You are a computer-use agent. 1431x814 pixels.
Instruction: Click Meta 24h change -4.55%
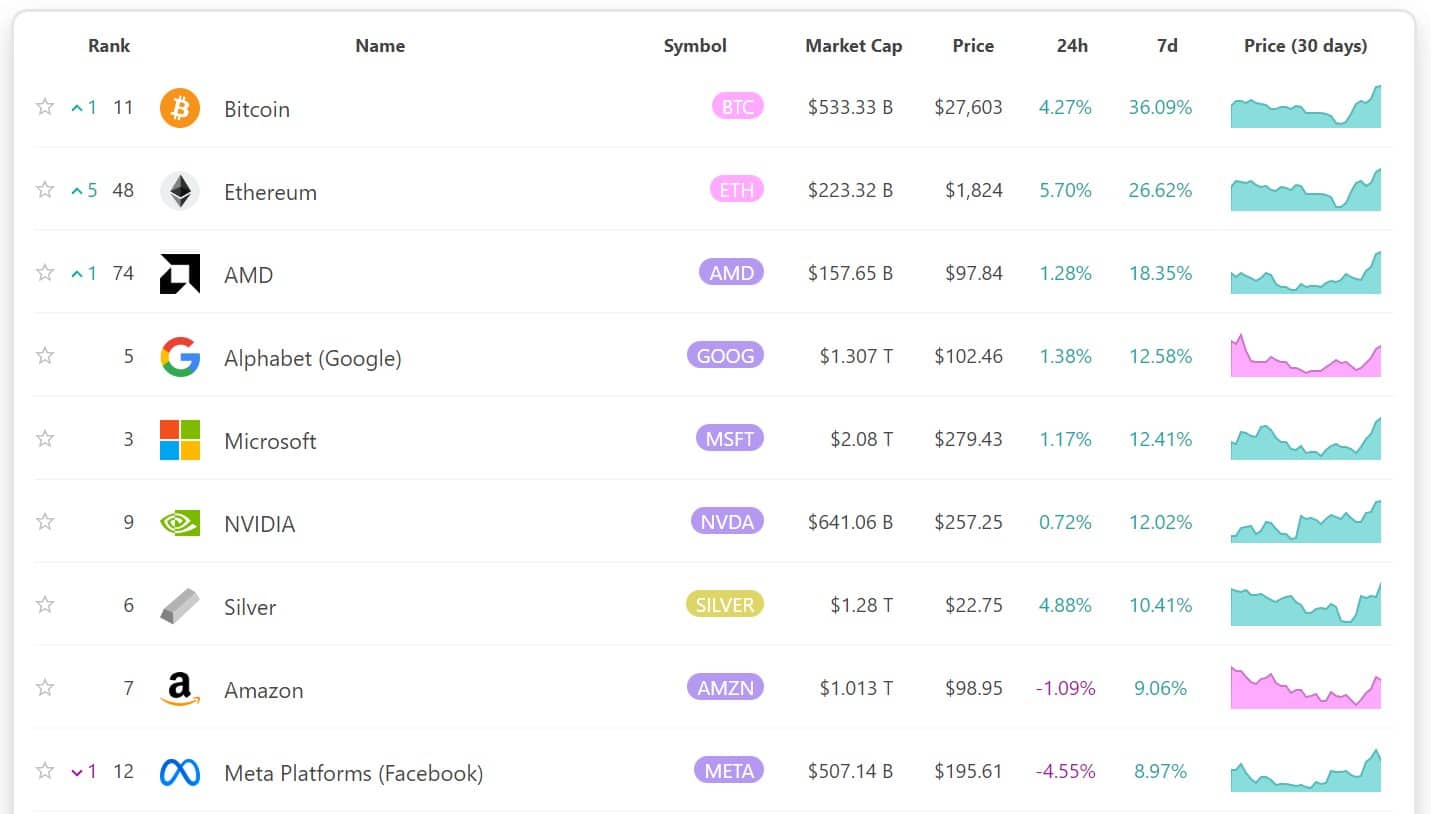1065,771
